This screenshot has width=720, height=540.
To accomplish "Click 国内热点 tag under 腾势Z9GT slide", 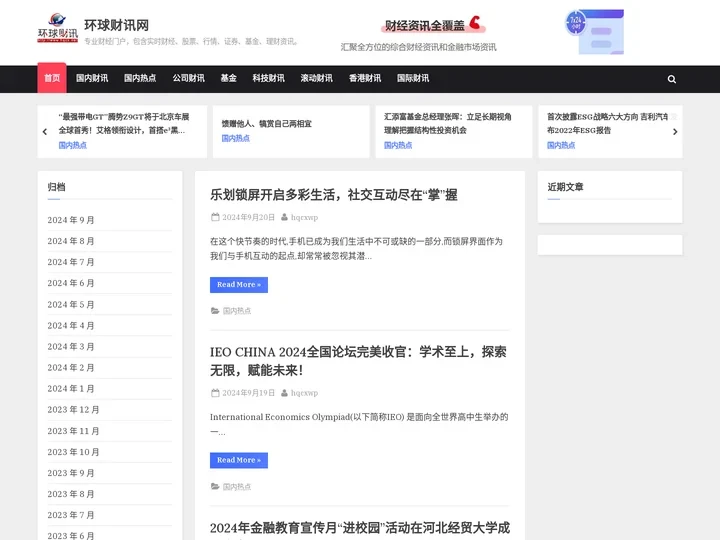I will pyautogui.click(x=73, y=145).
